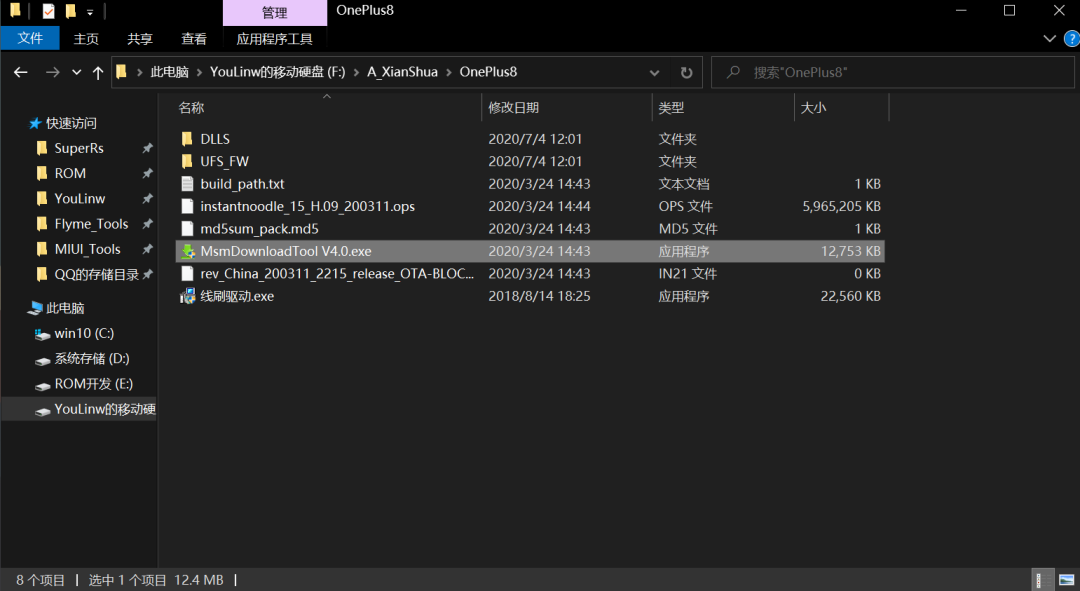This screenshot has height=591, width=1080.
Task: Go up one folder level
Action: pos(98,72)
